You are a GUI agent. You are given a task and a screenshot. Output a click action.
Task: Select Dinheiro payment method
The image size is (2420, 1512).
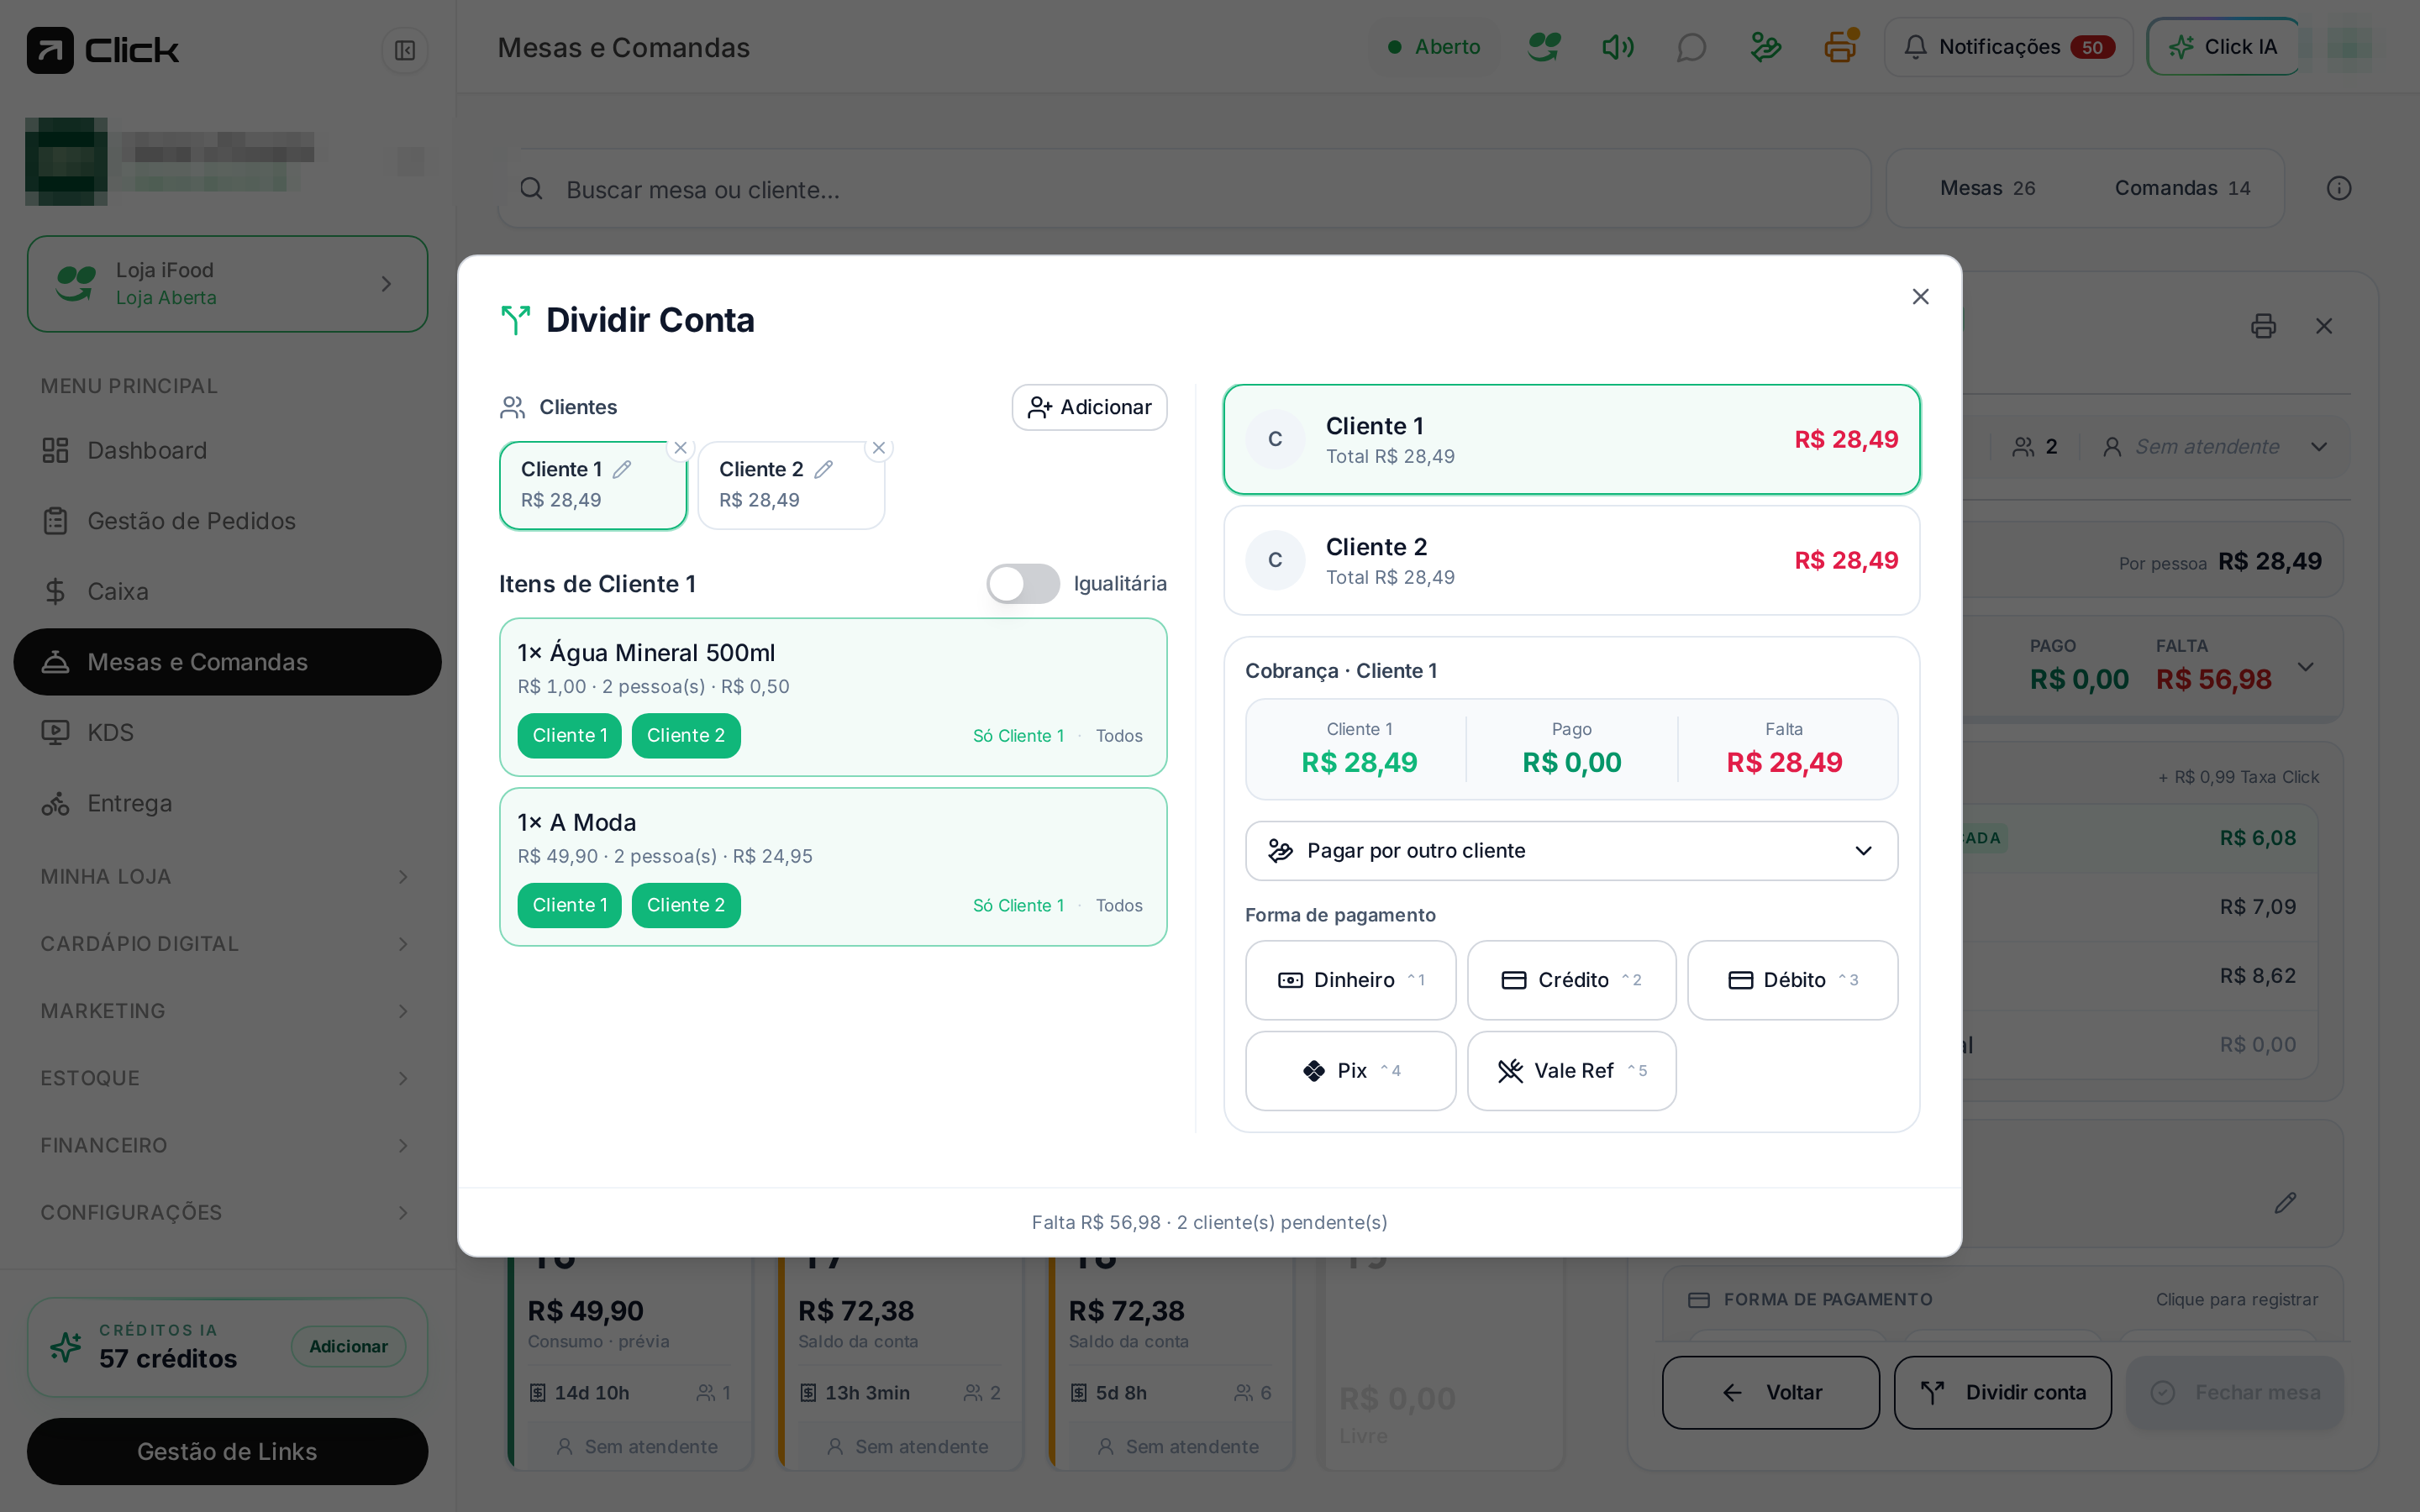[x=1350, y=980]
